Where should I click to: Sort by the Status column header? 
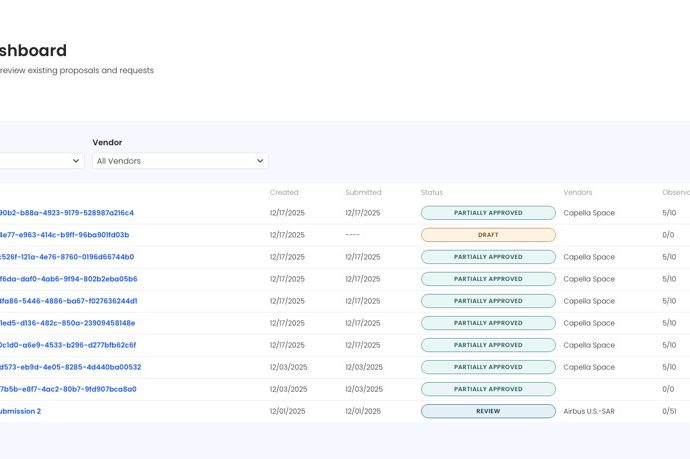[432, 192]
